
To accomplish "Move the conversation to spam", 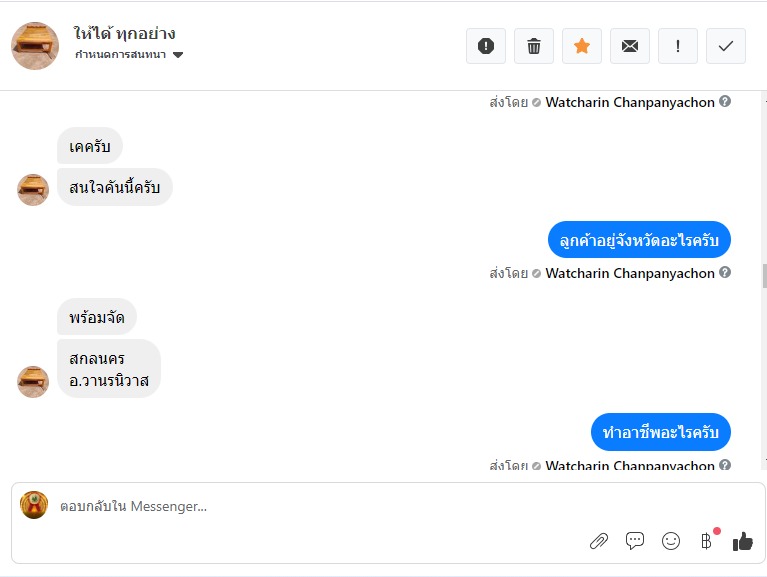I will [x=486, y=46].
